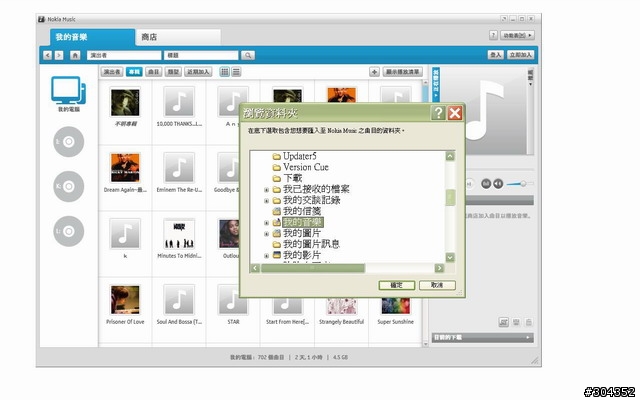Expand the 我的音樂 folder
The width and height of the screenshot is (640, 400).
click(x=267, y=222)
